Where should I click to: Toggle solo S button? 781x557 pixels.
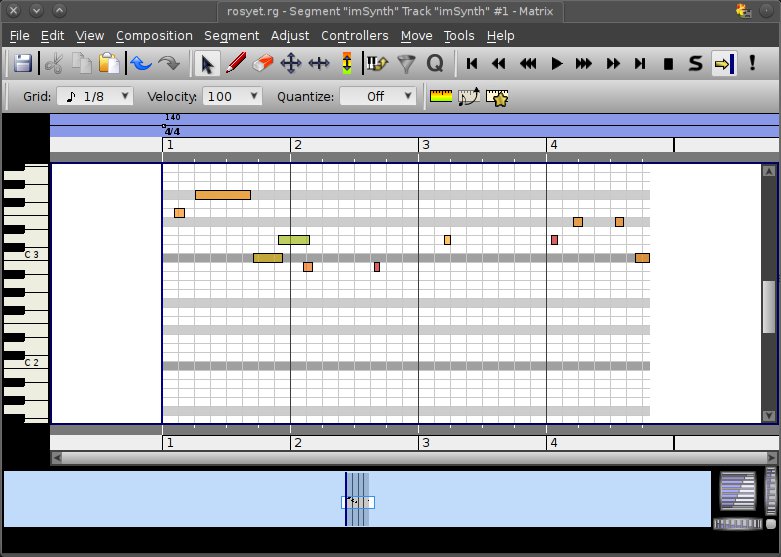[695, 64]
